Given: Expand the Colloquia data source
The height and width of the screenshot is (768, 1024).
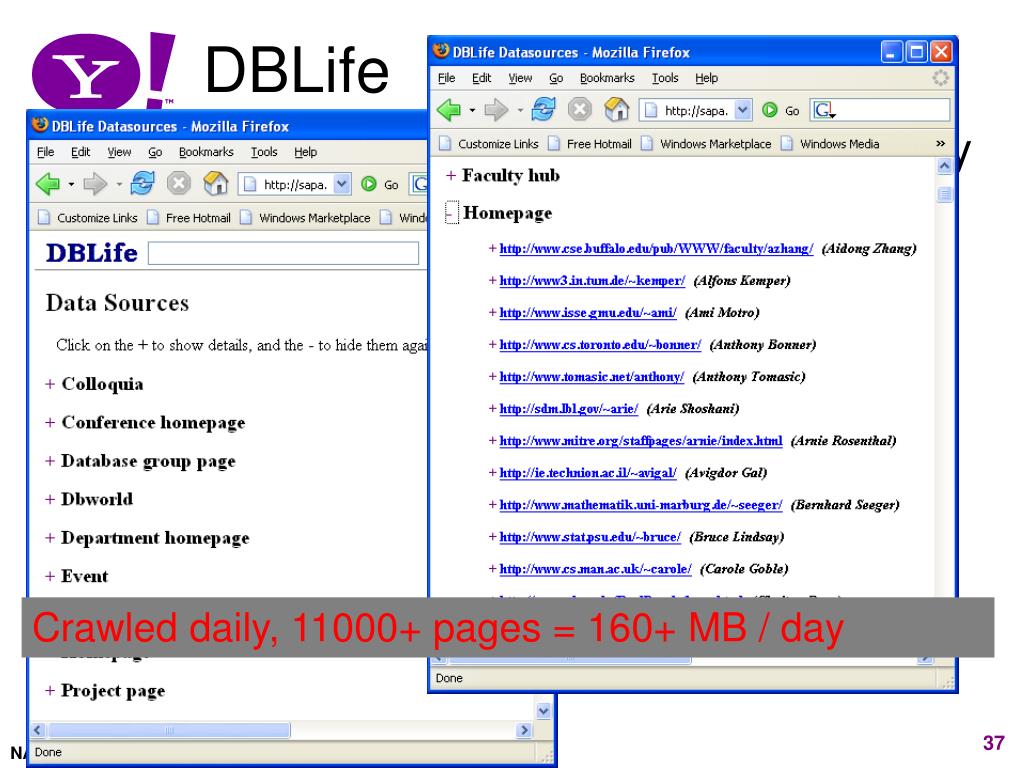Looking at the screenshot, I should click(x=50, y=384).
